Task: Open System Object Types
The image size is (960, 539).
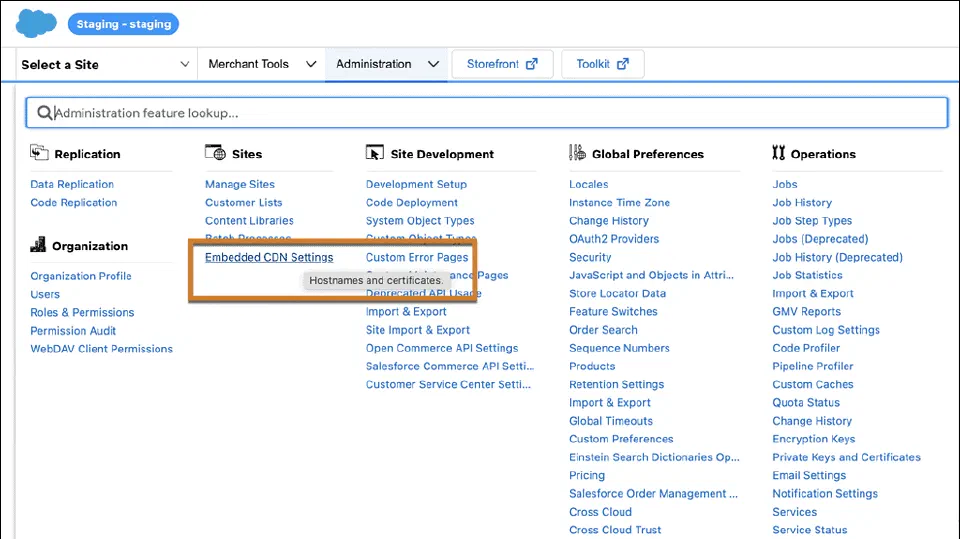Action: click(x=420, y=220)
